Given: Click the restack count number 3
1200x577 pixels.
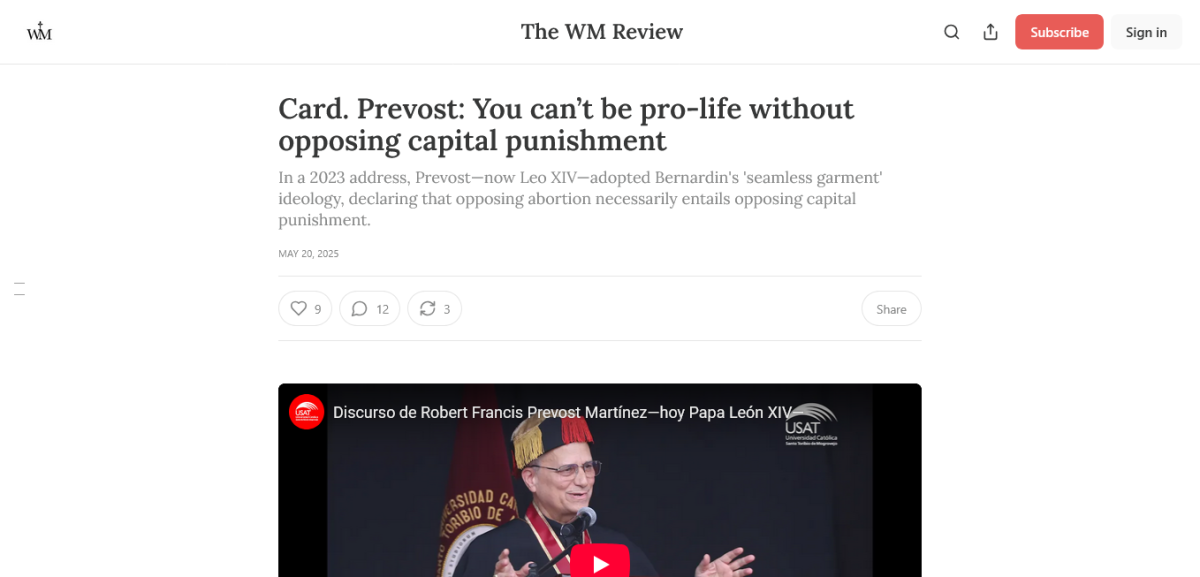Looking at the screenshot, I should point(447,309).
